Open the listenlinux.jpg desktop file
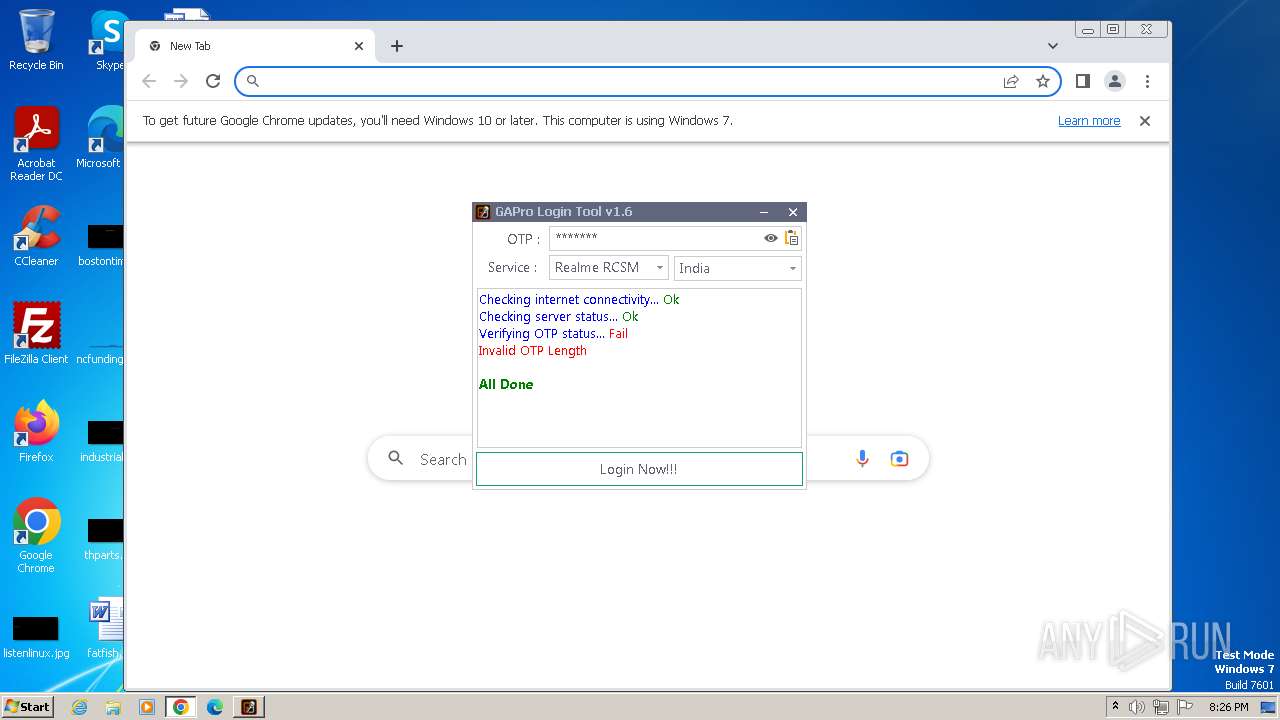This screenshot has width=1280, height=720. (36, 636)
